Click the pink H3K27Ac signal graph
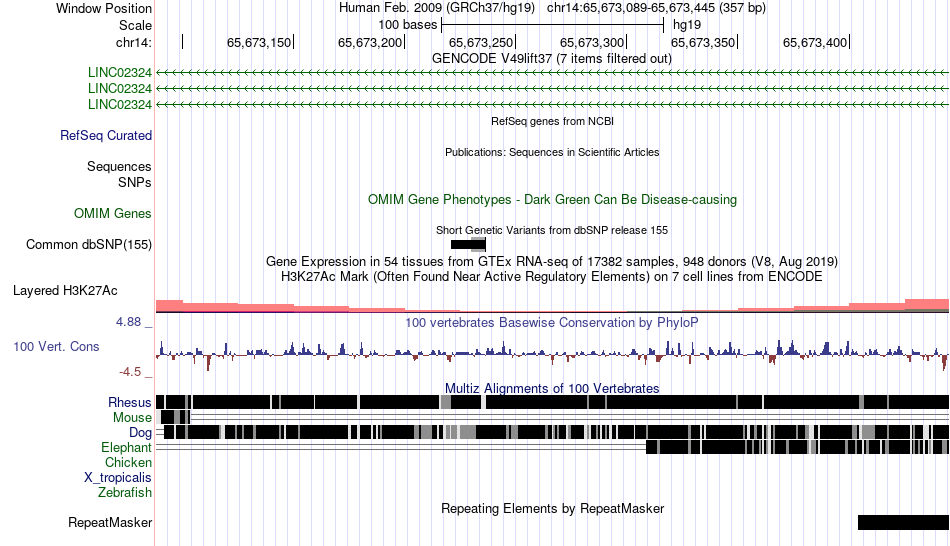Image resolution: width=950 pixels, height=546 pixels. [552, 305]
